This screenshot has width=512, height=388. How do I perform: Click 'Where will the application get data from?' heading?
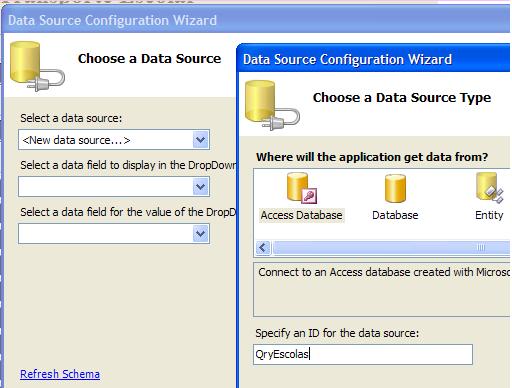point(372,157)
